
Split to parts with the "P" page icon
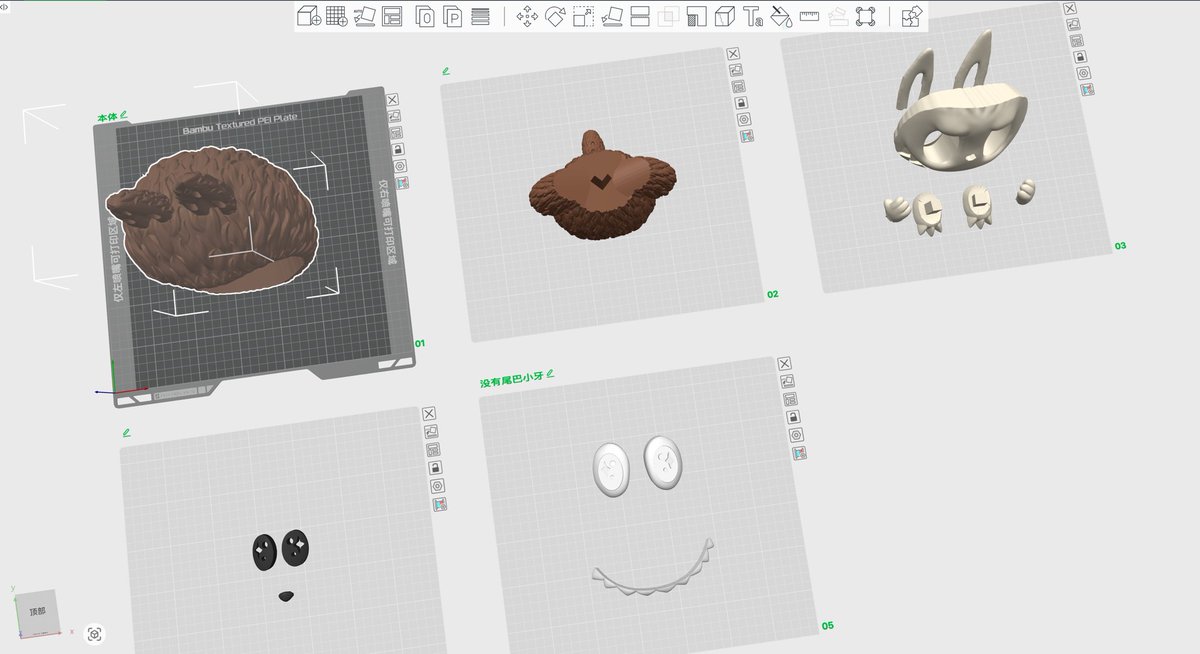(453, 16)
